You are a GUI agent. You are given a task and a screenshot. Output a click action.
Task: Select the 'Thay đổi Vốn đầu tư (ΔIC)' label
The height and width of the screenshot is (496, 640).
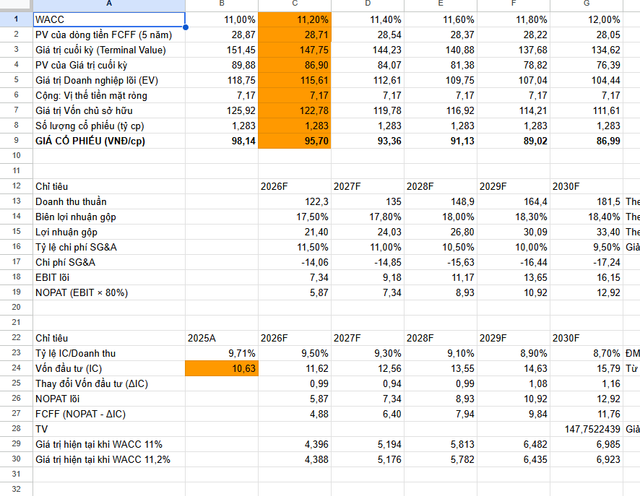point(91,384)
